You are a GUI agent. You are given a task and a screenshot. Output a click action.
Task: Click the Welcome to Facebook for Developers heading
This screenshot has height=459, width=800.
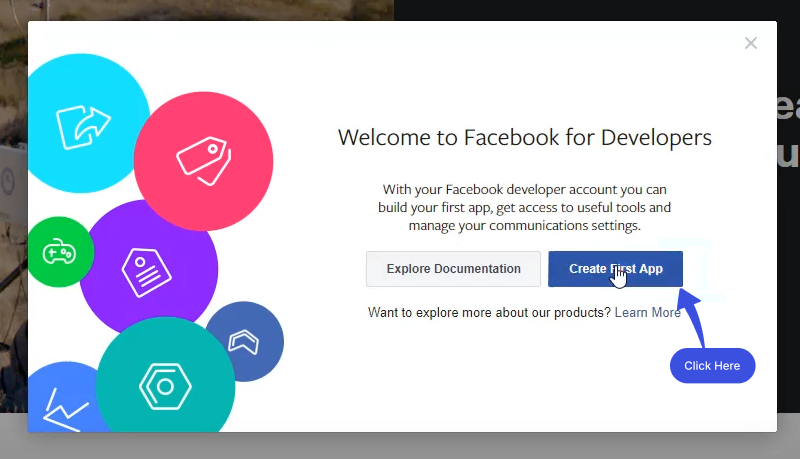pos(524,138)
